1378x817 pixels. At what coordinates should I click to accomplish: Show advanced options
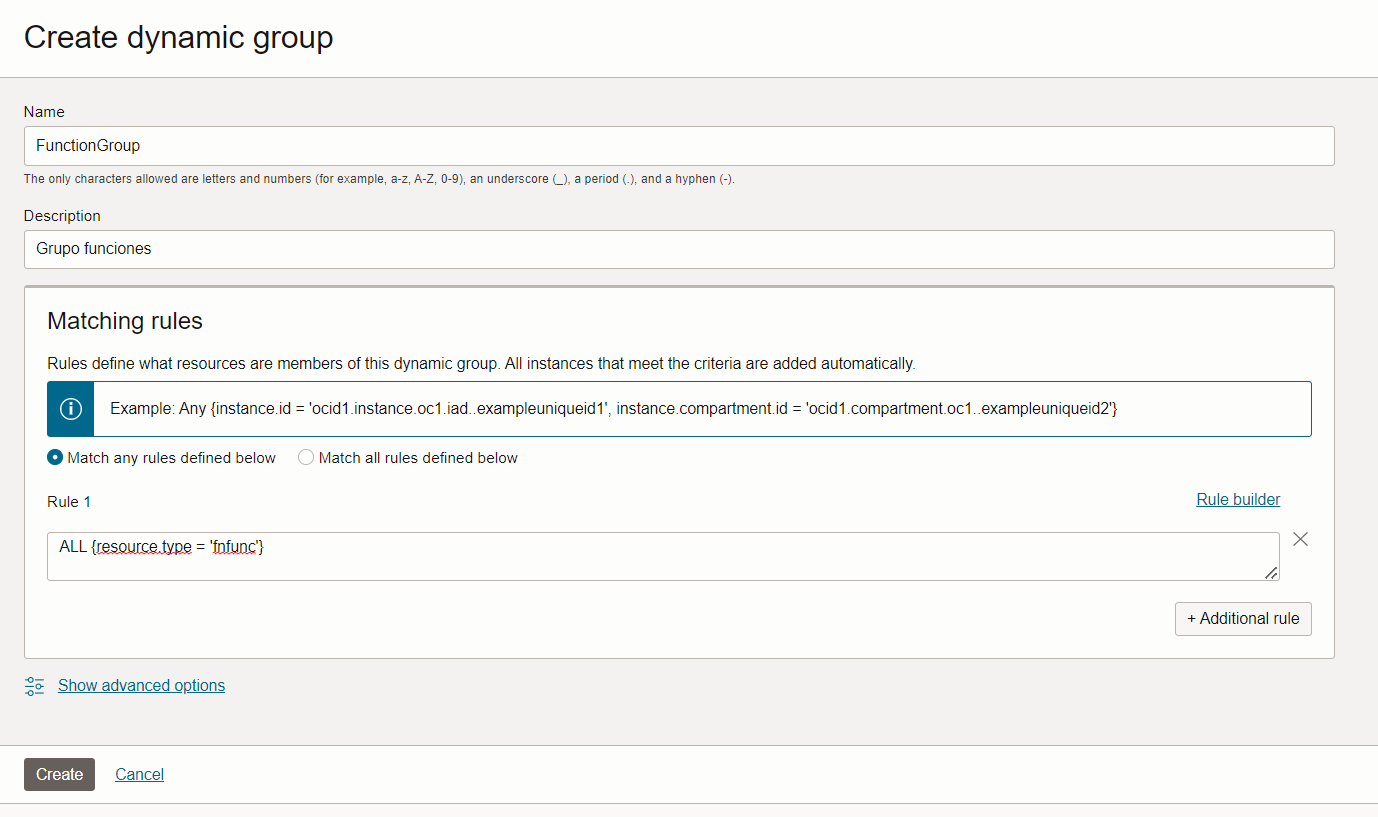click(x=141, y=685)
